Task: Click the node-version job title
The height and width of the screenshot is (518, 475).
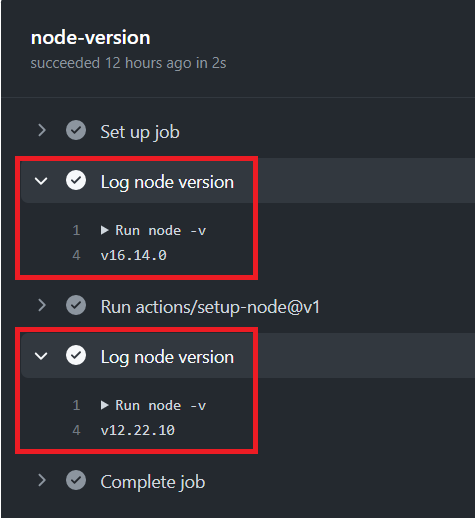Action: coord(91,38)
